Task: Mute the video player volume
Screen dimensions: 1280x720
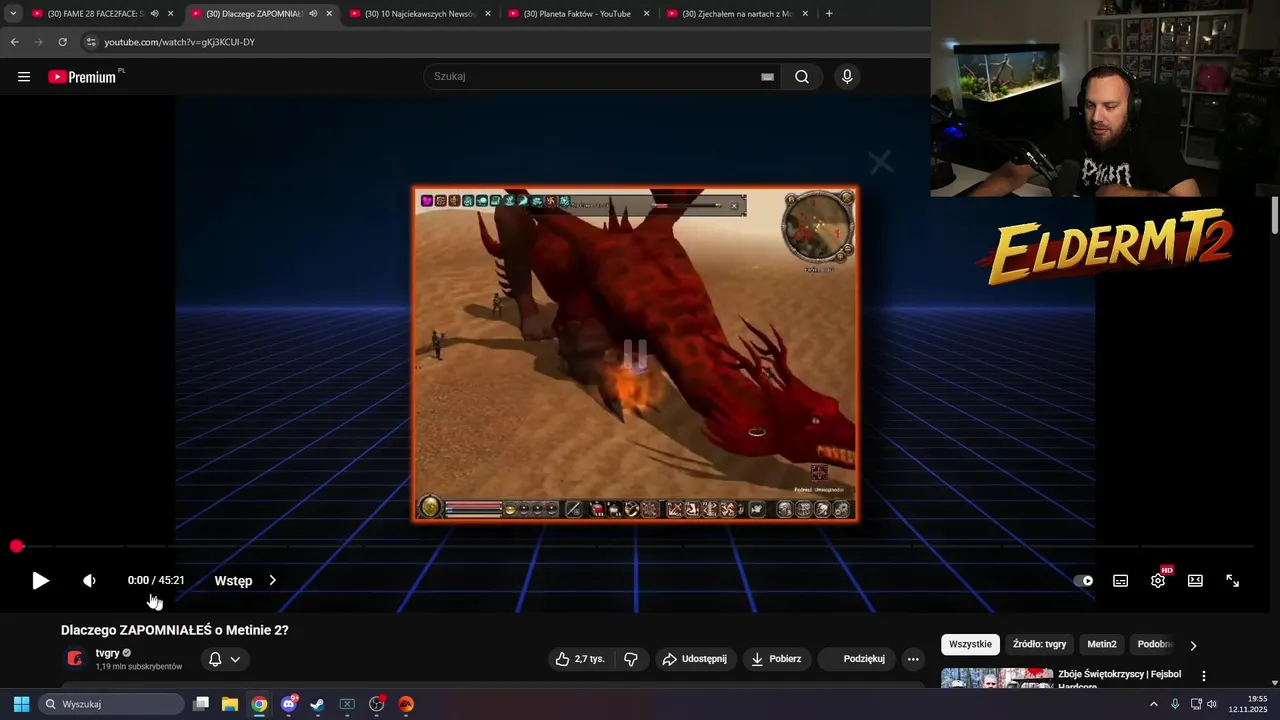Action: pyautogui.click(x=89, y=580)
